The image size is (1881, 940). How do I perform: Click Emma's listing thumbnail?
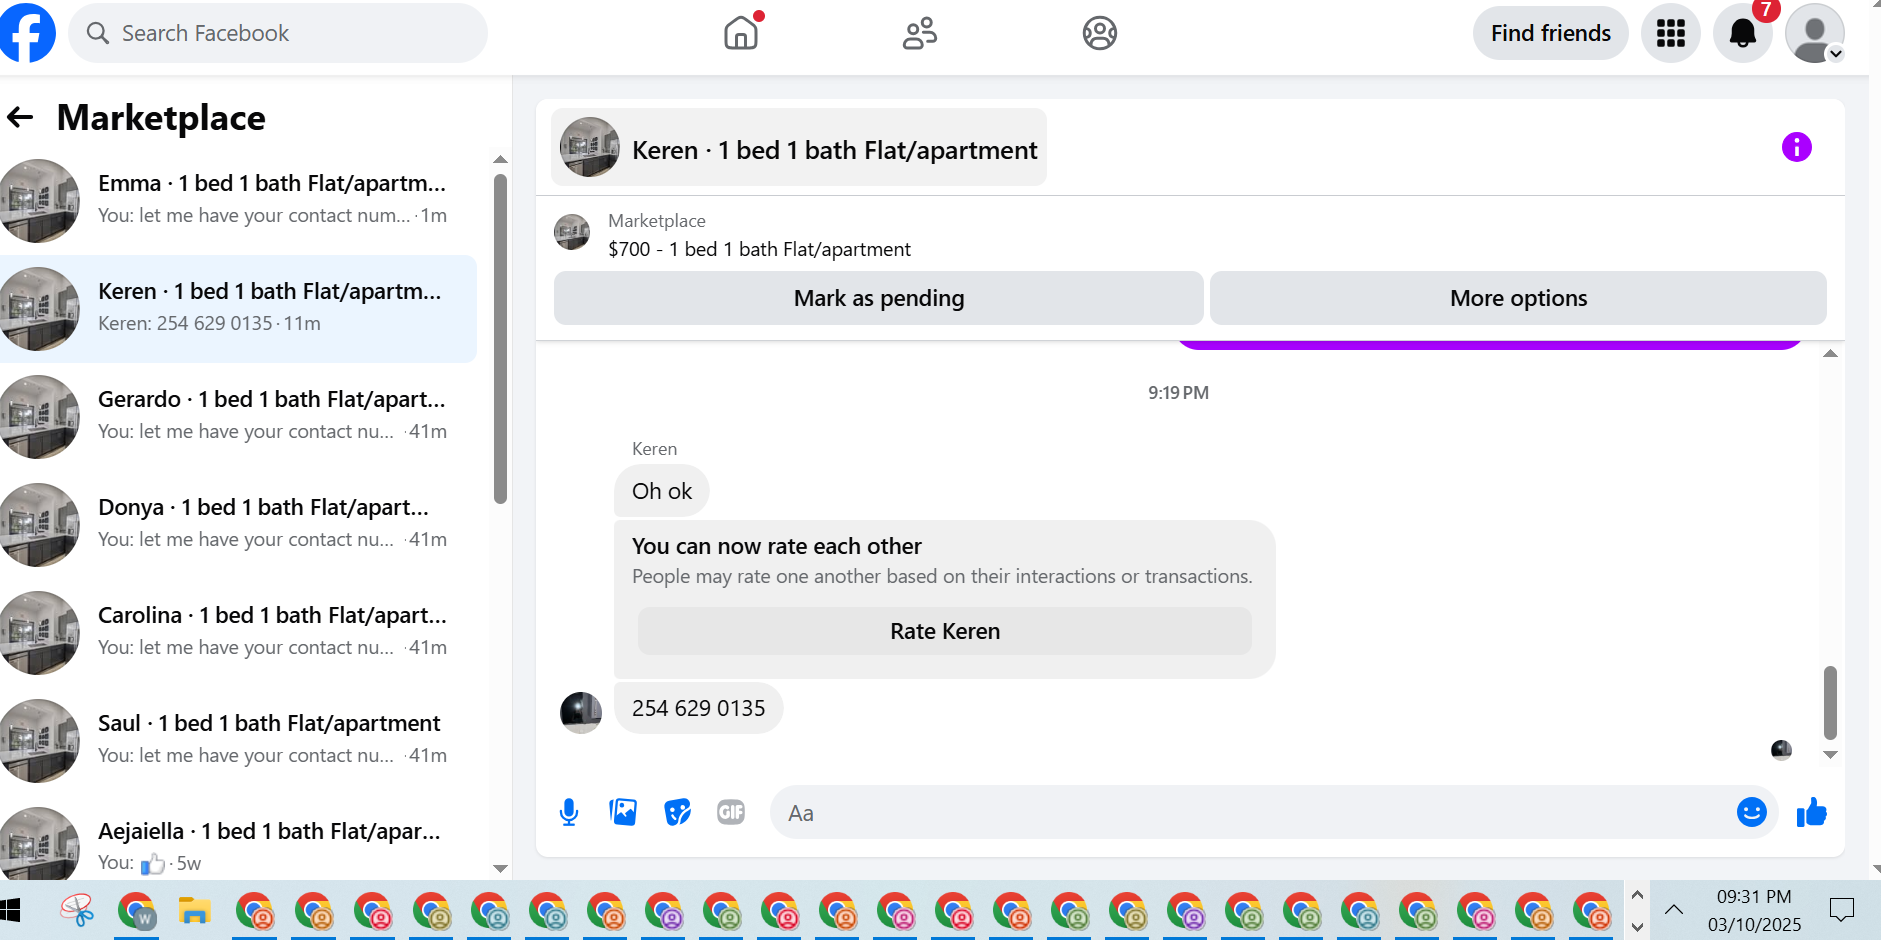coord(38,200)
